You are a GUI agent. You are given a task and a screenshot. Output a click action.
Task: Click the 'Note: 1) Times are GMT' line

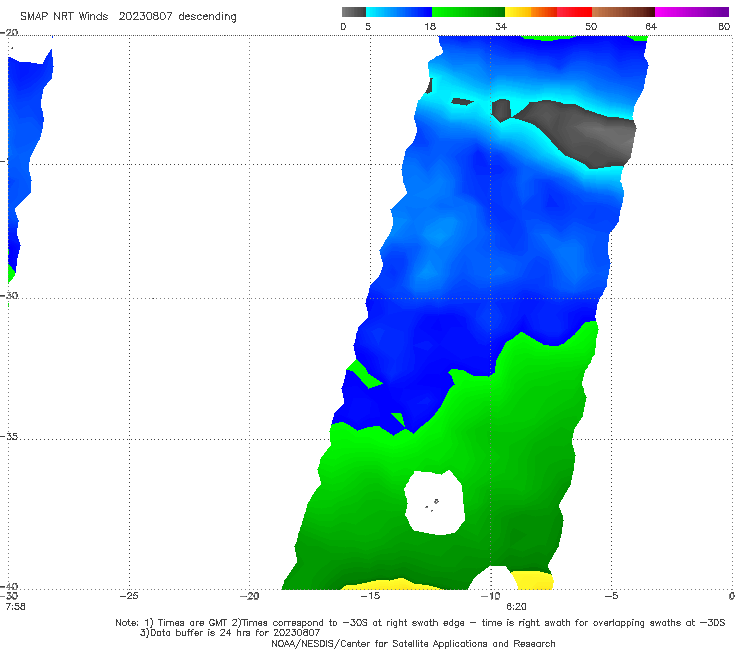point(420,623)
